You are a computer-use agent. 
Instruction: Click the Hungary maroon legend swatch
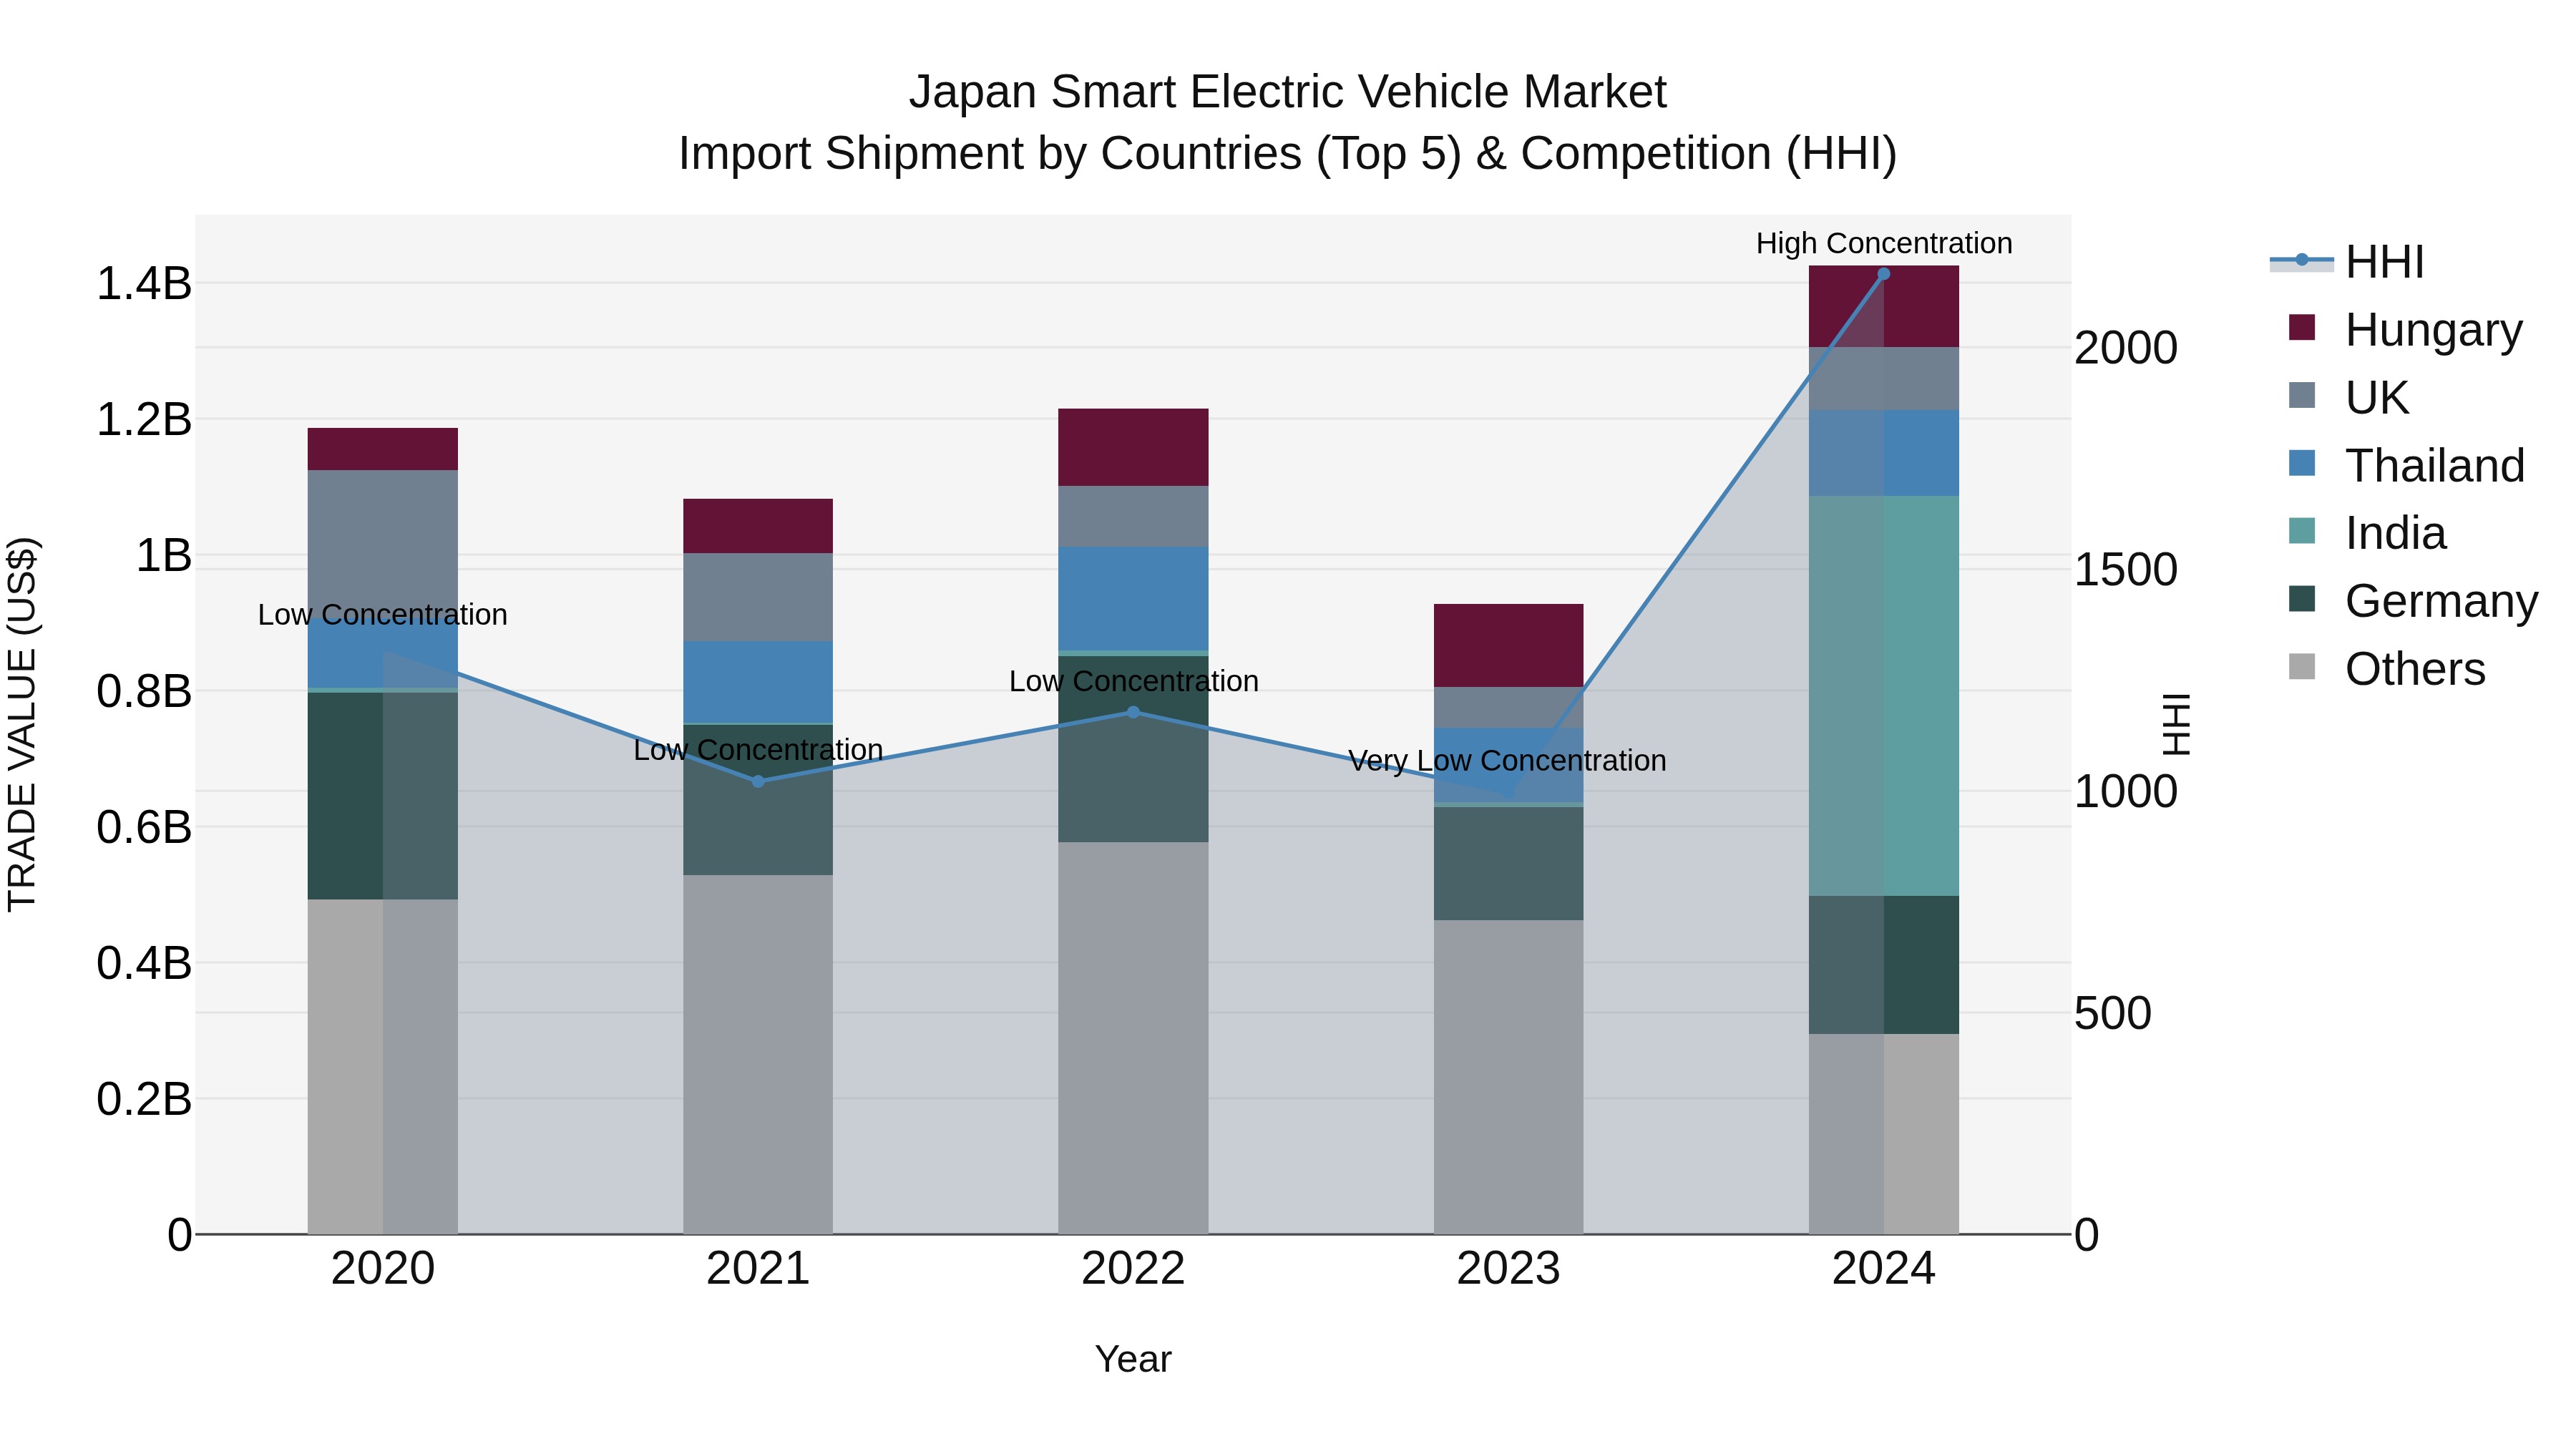[x=2302, y=328]
